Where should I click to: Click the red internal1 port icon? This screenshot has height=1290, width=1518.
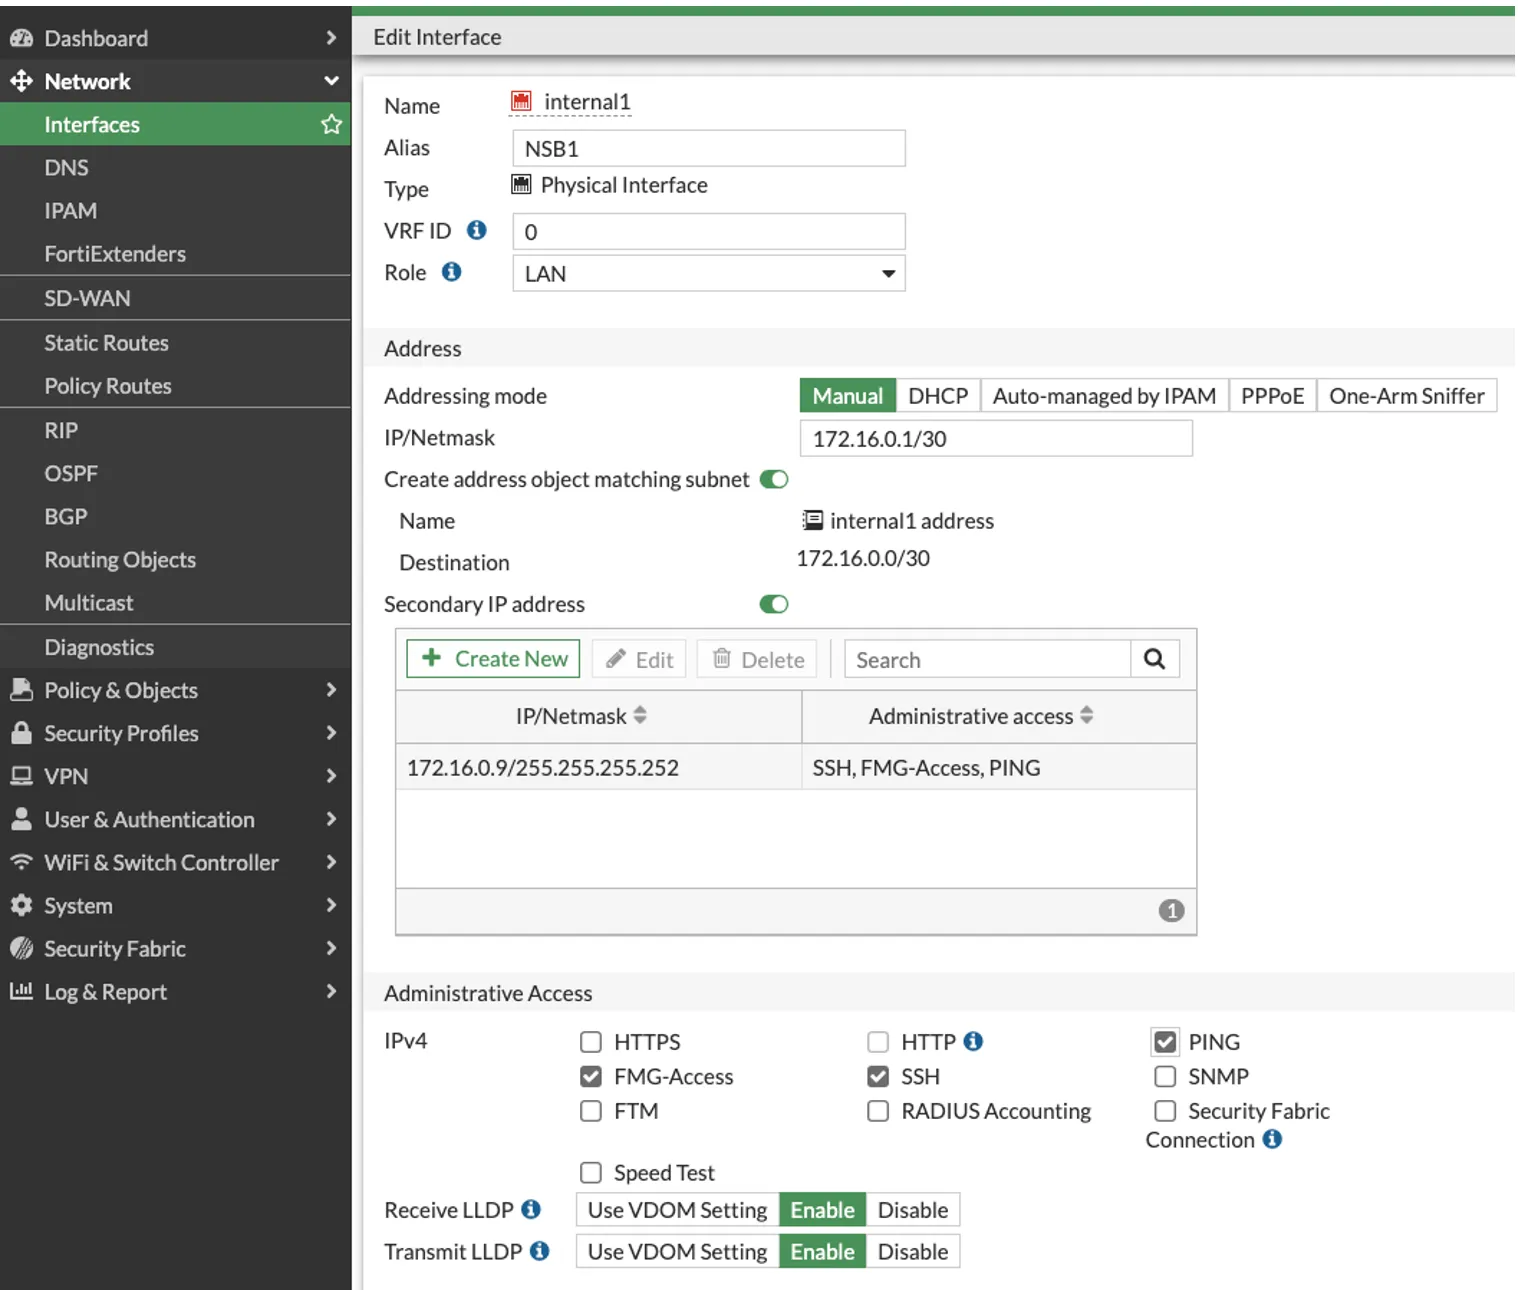coord(521,101)
